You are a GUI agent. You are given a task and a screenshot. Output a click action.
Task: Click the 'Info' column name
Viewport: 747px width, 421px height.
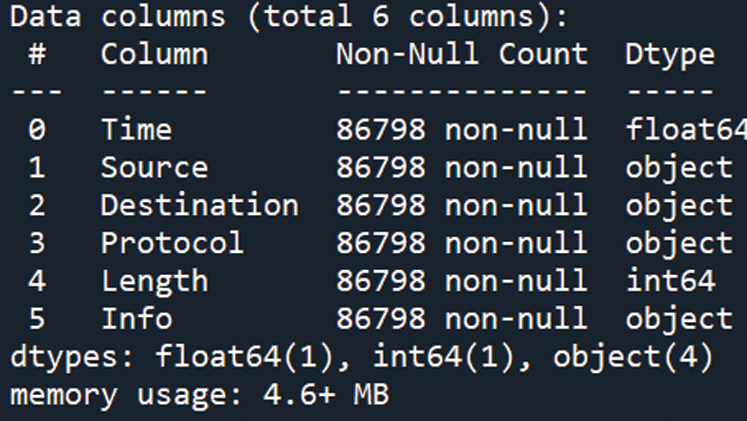click(136, 319)
